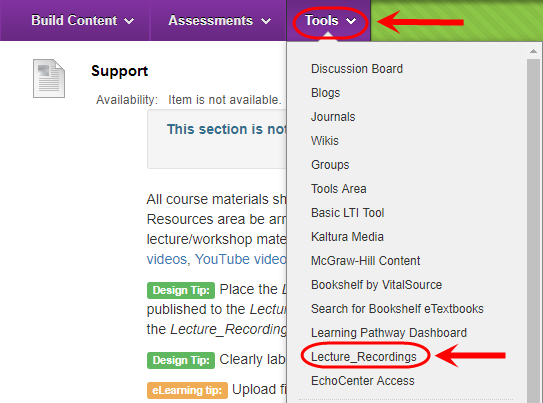Choose the Groups tool option
This screenshot has height=403, width=543.
(x=330, y=165)
